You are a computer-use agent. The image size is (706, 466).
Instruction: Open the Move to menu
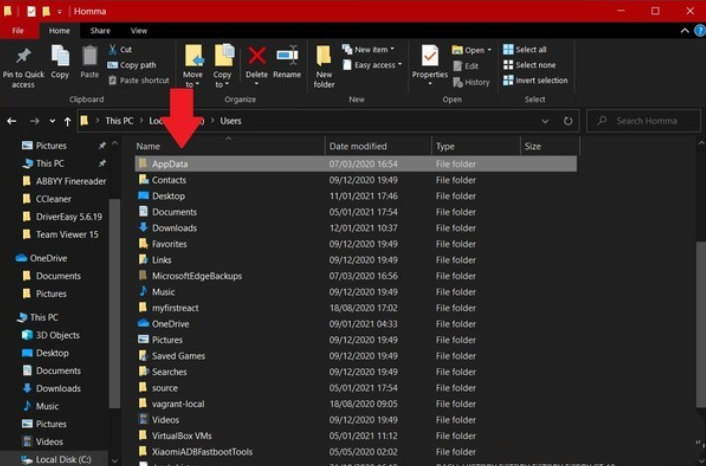pos(193,66)
